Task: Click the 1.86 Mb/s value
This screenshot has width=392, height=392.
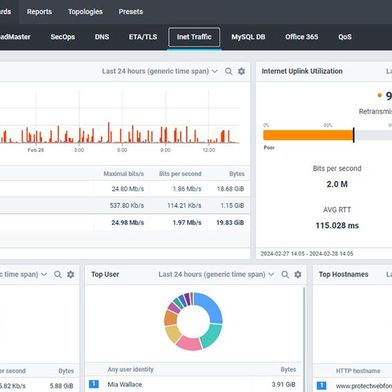Action: [187, 189]
